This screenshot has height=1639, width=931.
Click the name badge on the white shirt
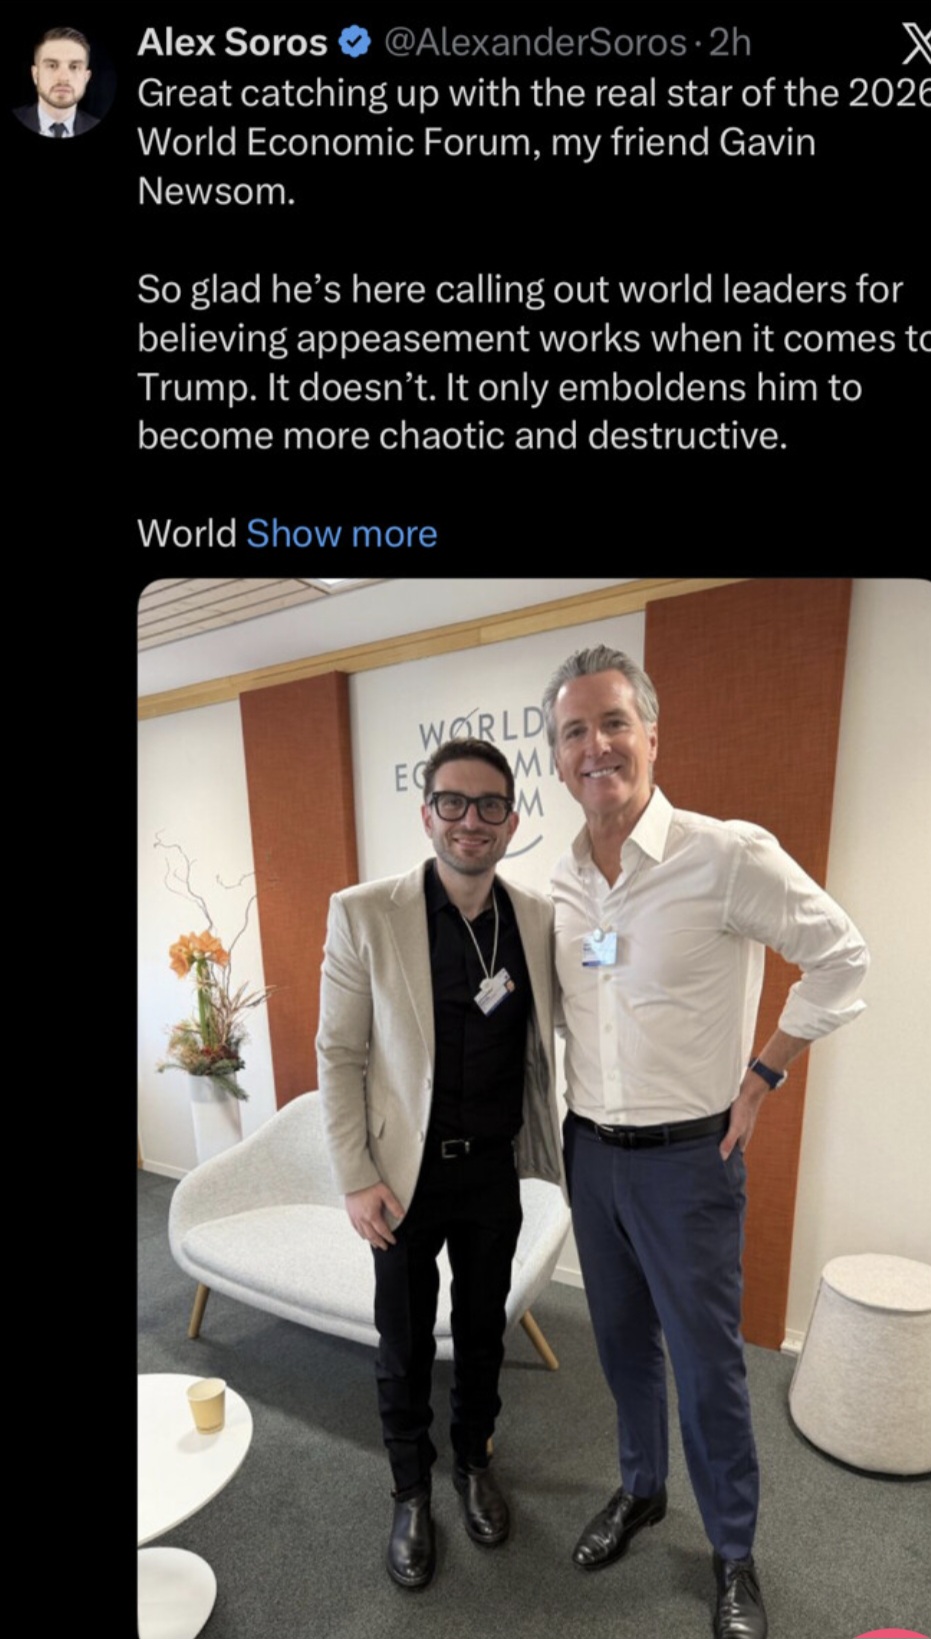click(x=599, y=947)
